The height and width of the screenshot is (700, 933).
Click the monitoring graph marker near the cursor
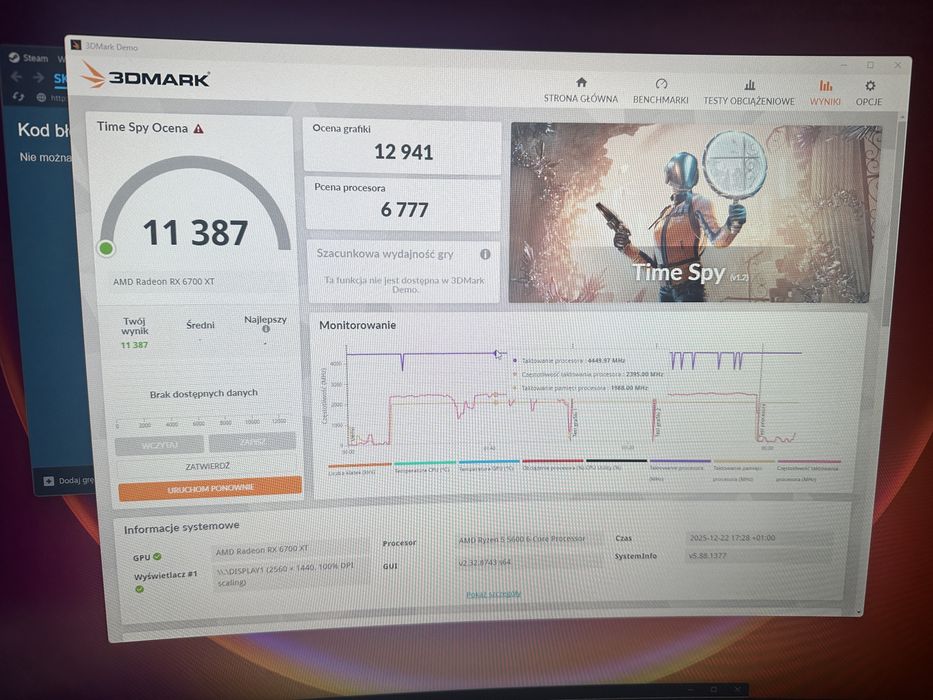click(x=495, y=354)
